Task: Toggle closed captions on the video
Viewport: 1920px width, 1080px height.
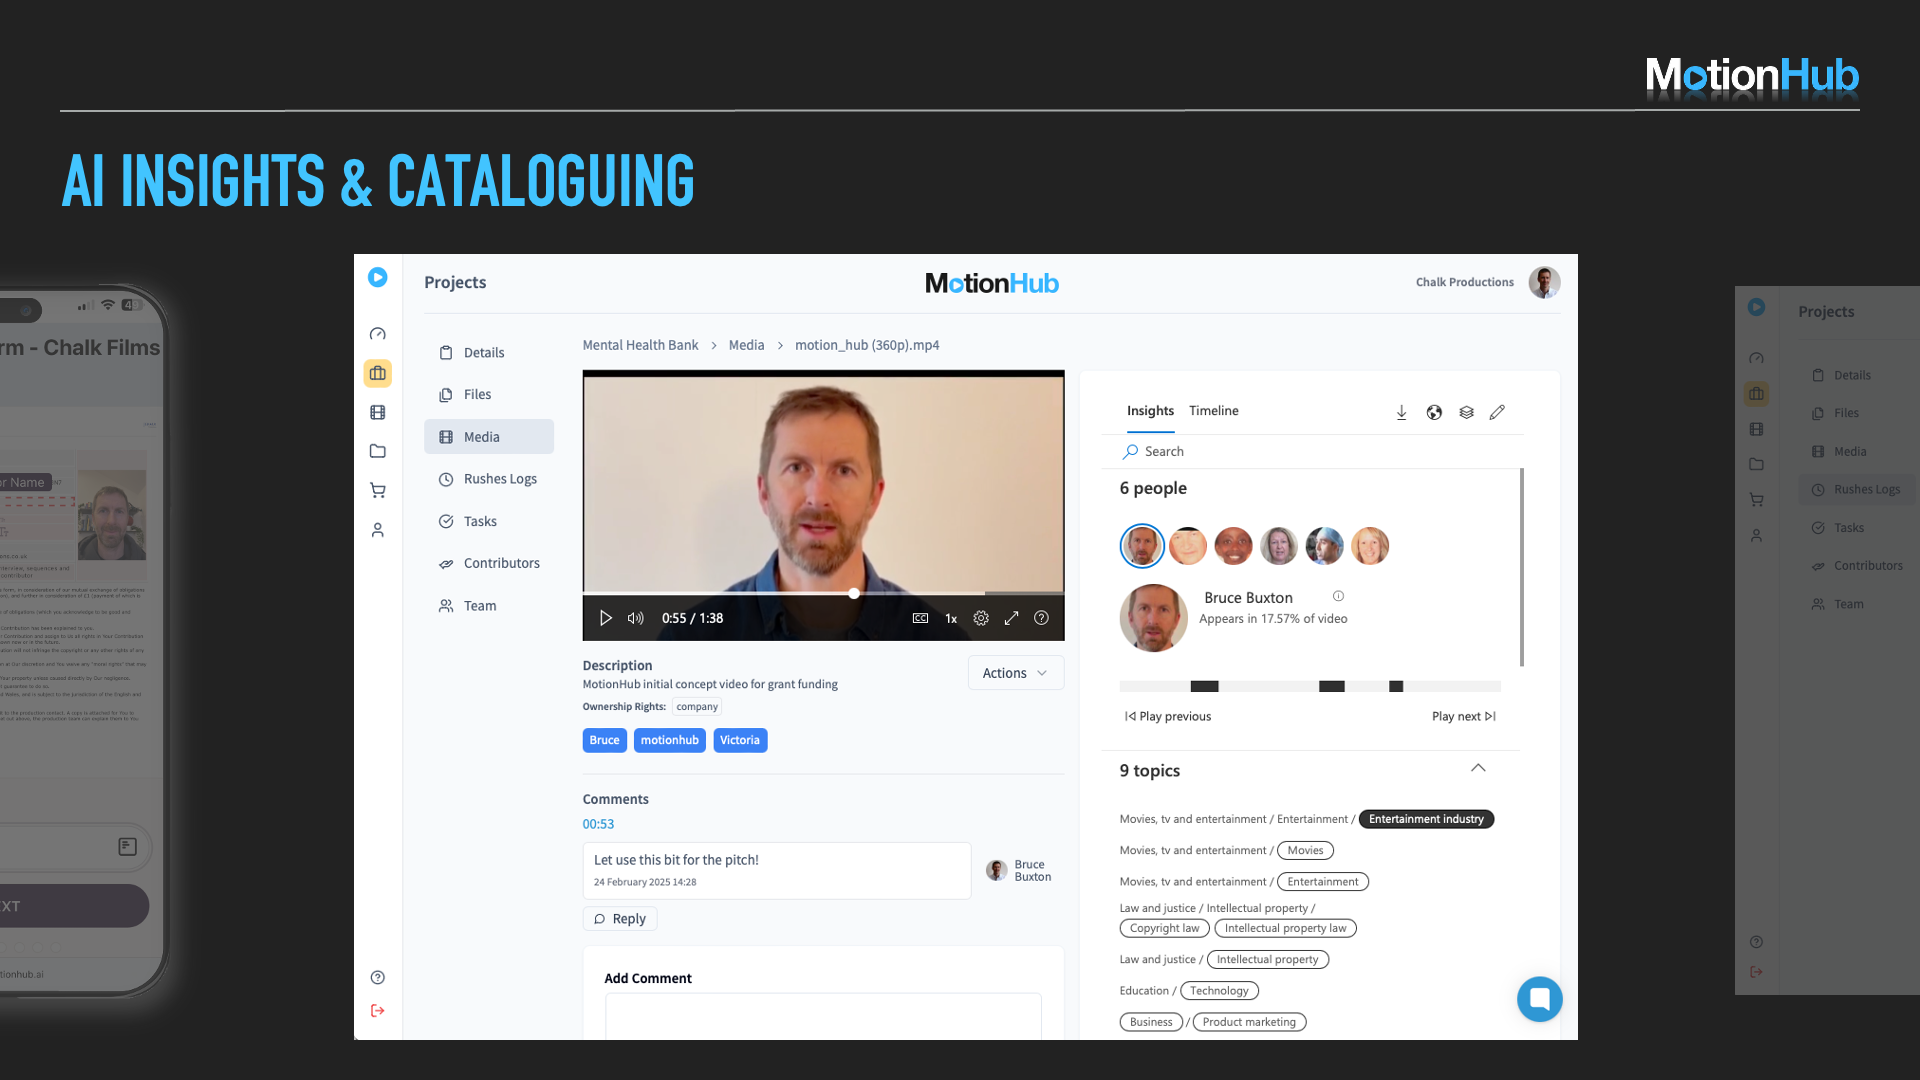Action: 920,618
